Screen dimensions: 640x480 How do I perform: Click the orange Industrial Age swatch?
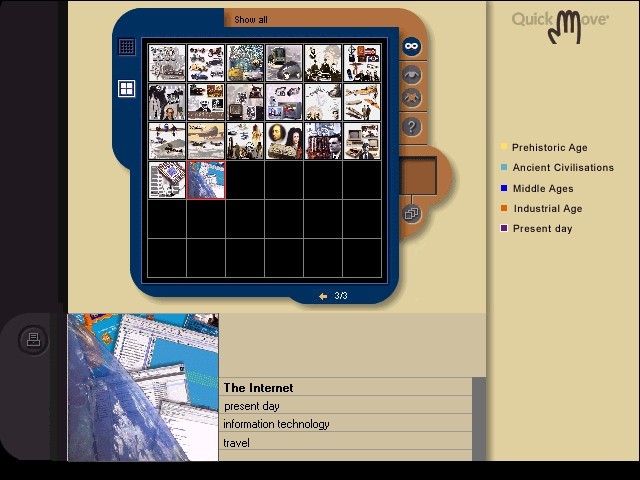[x=504, y=208]
